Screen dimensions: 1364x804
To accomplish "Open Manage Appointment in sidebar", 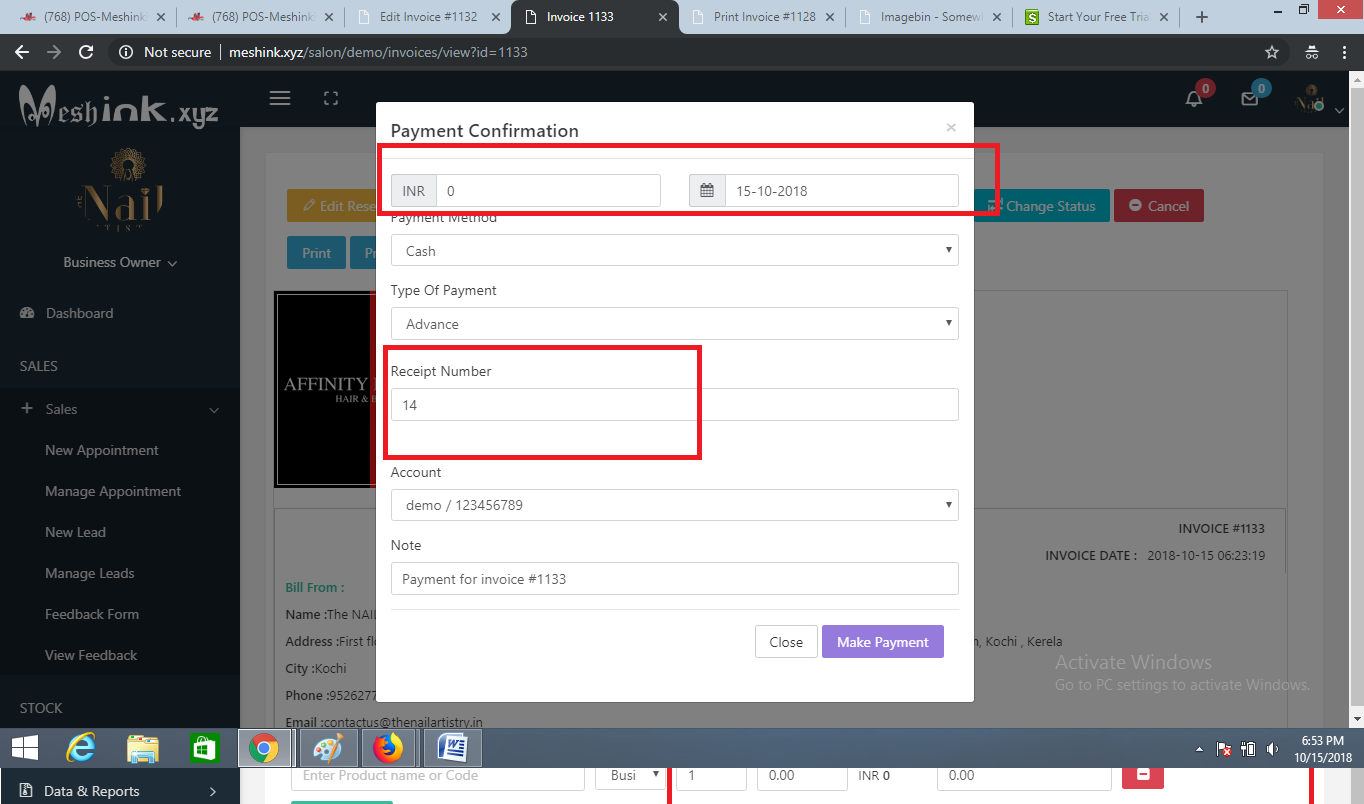I will tap(113, 491).
